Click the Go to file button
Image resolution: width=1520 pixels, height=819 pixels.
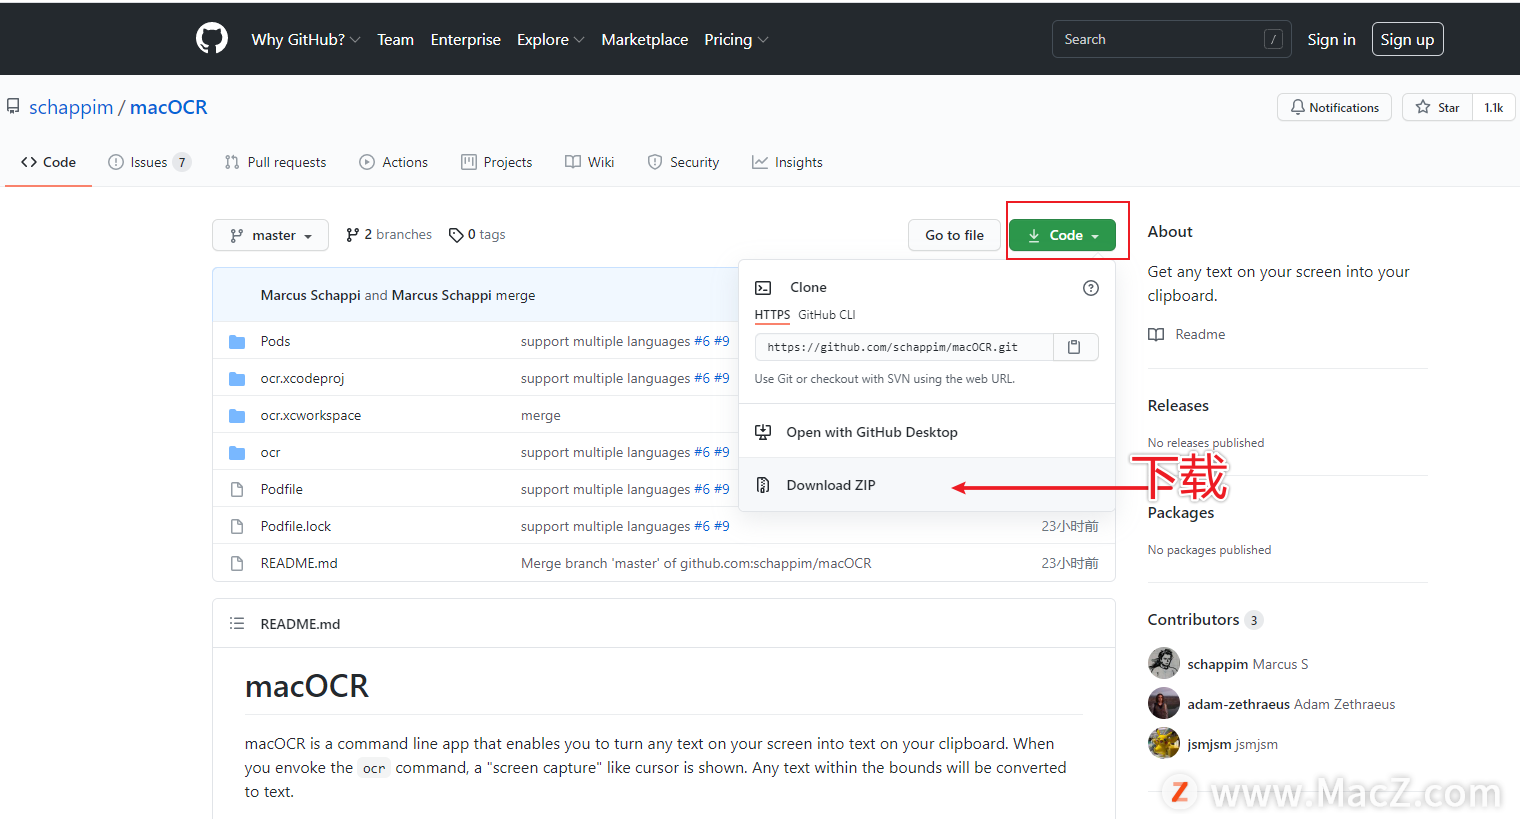click(x=954, y=235)
